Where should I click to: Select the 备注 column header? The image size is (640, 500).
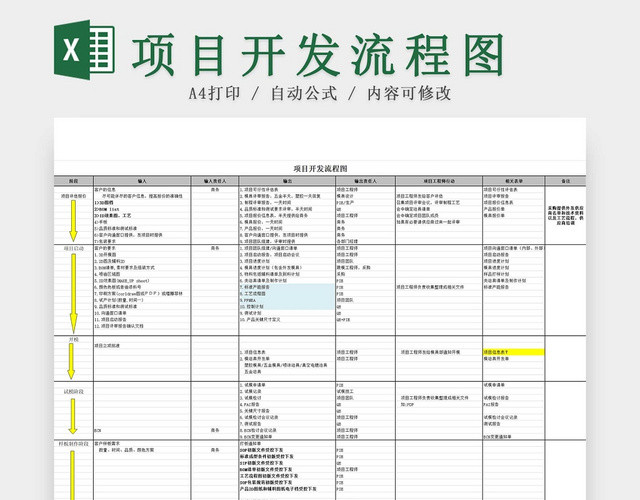pyautogui.click(x=565, y=181)
